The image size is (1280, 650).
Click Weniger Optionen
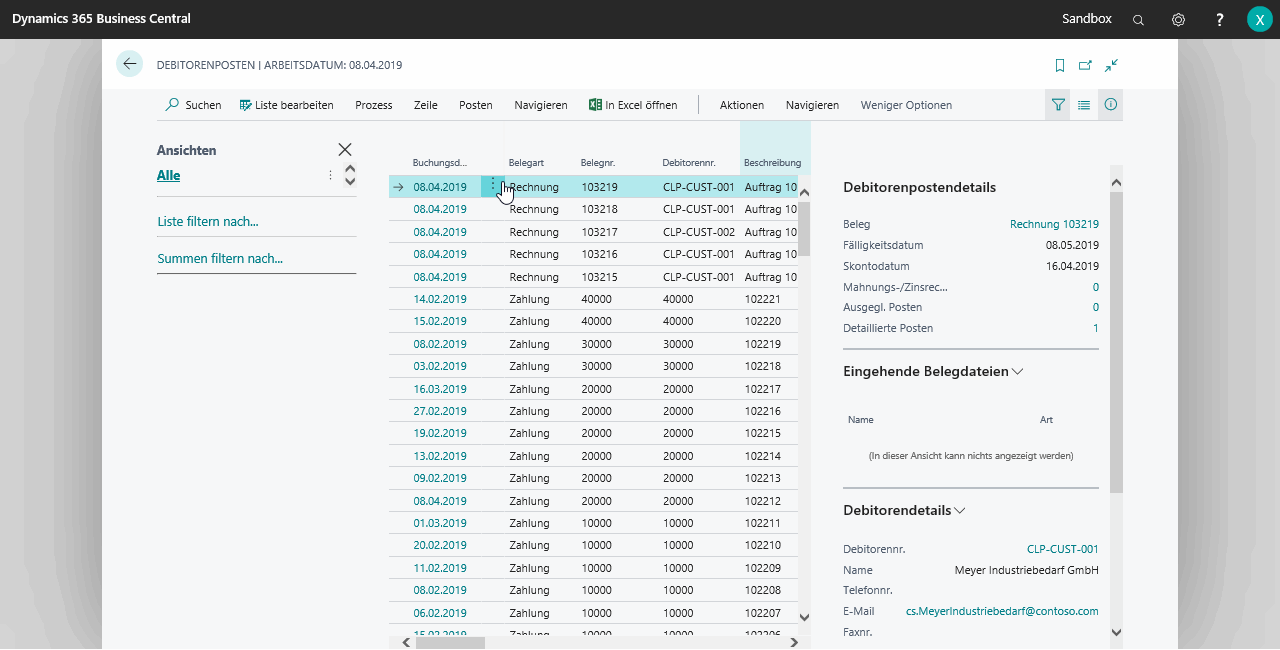click(x=906, y=105)
